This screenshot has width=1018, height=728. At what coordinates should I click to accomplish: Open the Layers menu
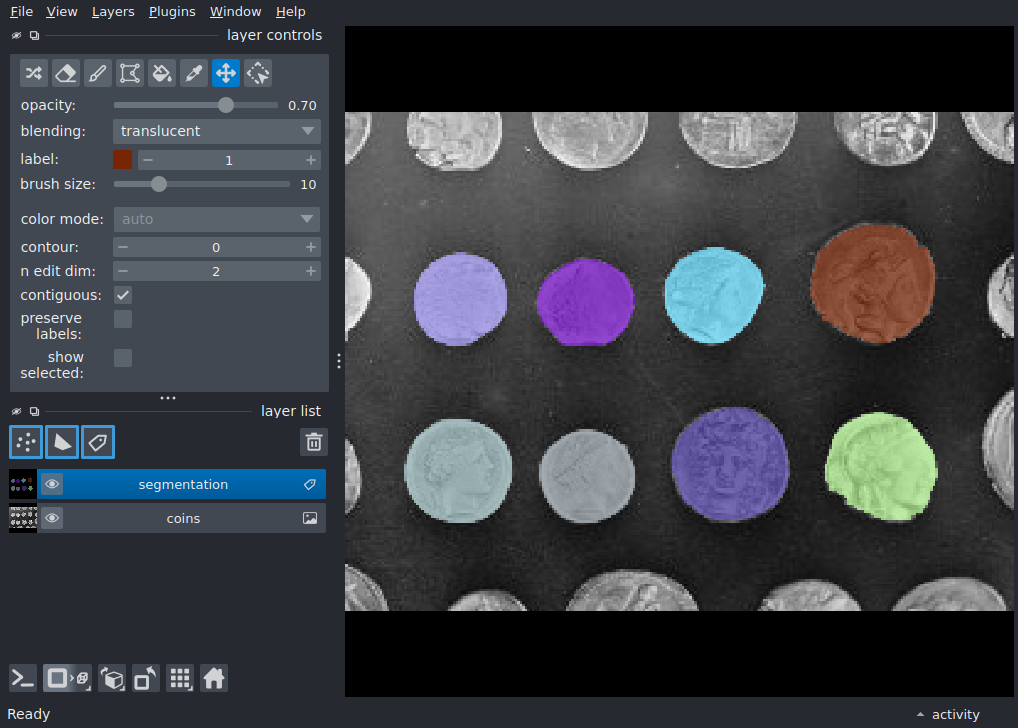point(113,12)
